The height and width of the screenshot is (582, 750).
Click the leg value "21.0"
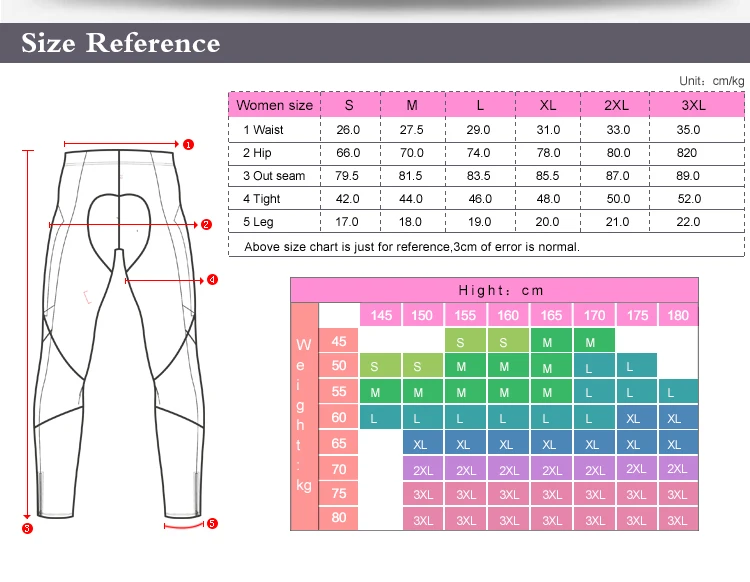pyautogui.click(x=617, y=221)
